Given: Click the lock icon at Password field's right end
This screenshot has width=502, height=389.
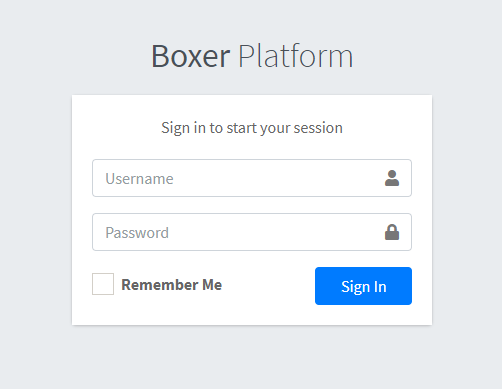Looking at the screenshot, I should 392,232.
